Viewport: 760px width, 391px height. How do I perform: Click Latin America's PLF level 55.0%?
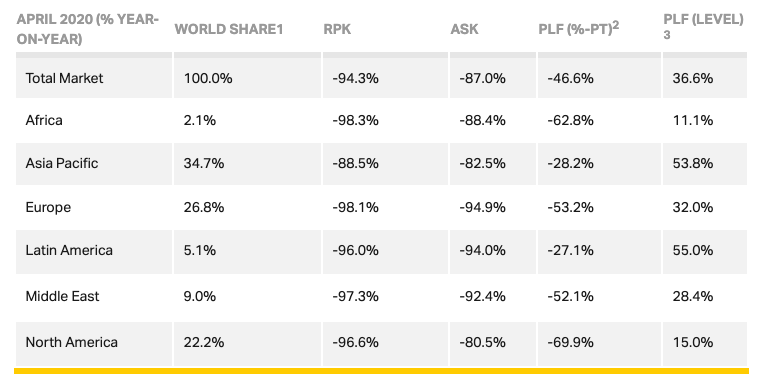coord(693,250)
